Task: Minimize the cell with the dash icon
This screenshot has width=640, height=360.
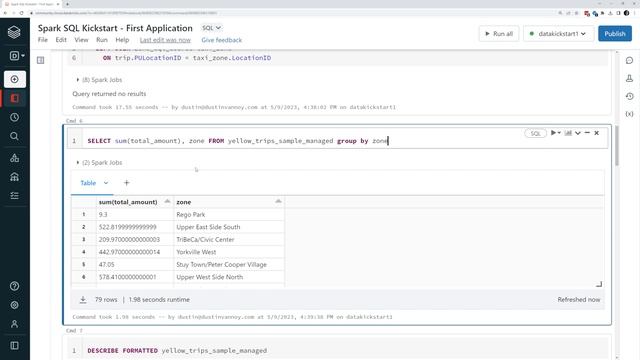Action: click(x=587, y=133)
